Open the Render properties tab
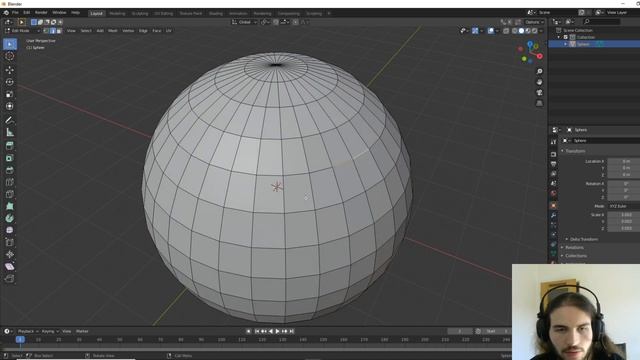 pyautogui.click(x=553, y=154)
